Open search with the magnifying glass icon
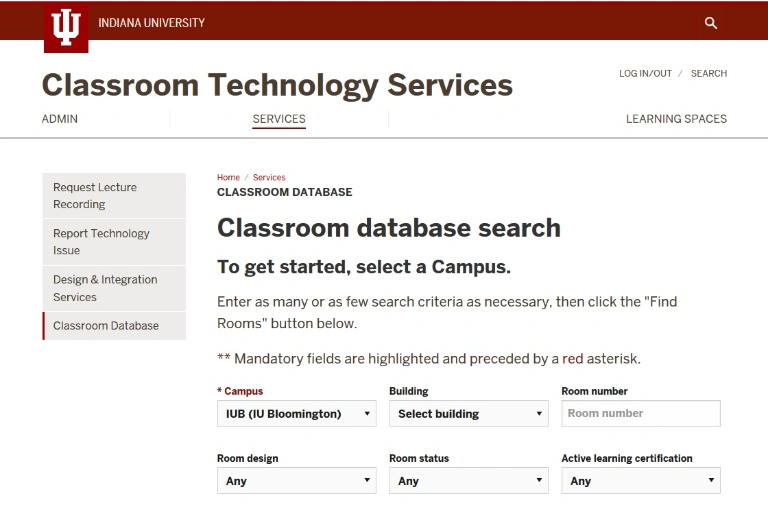Screen dimensions: 768x512 click(x=711, y=23)
